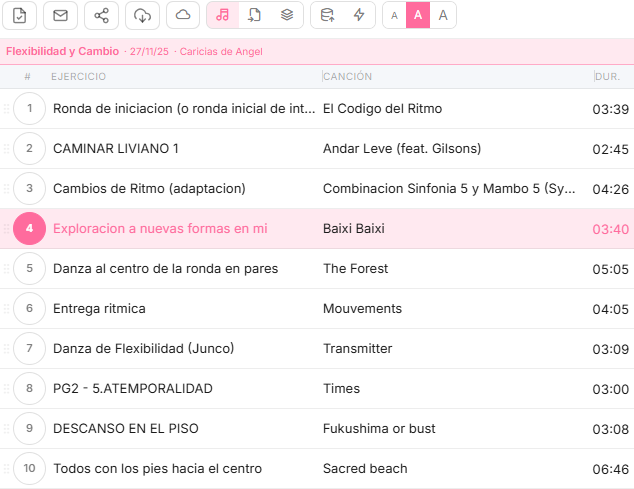This screenshot has width=634, height=489.
Task: Click the number 1 circle
Action: point(30,108)
